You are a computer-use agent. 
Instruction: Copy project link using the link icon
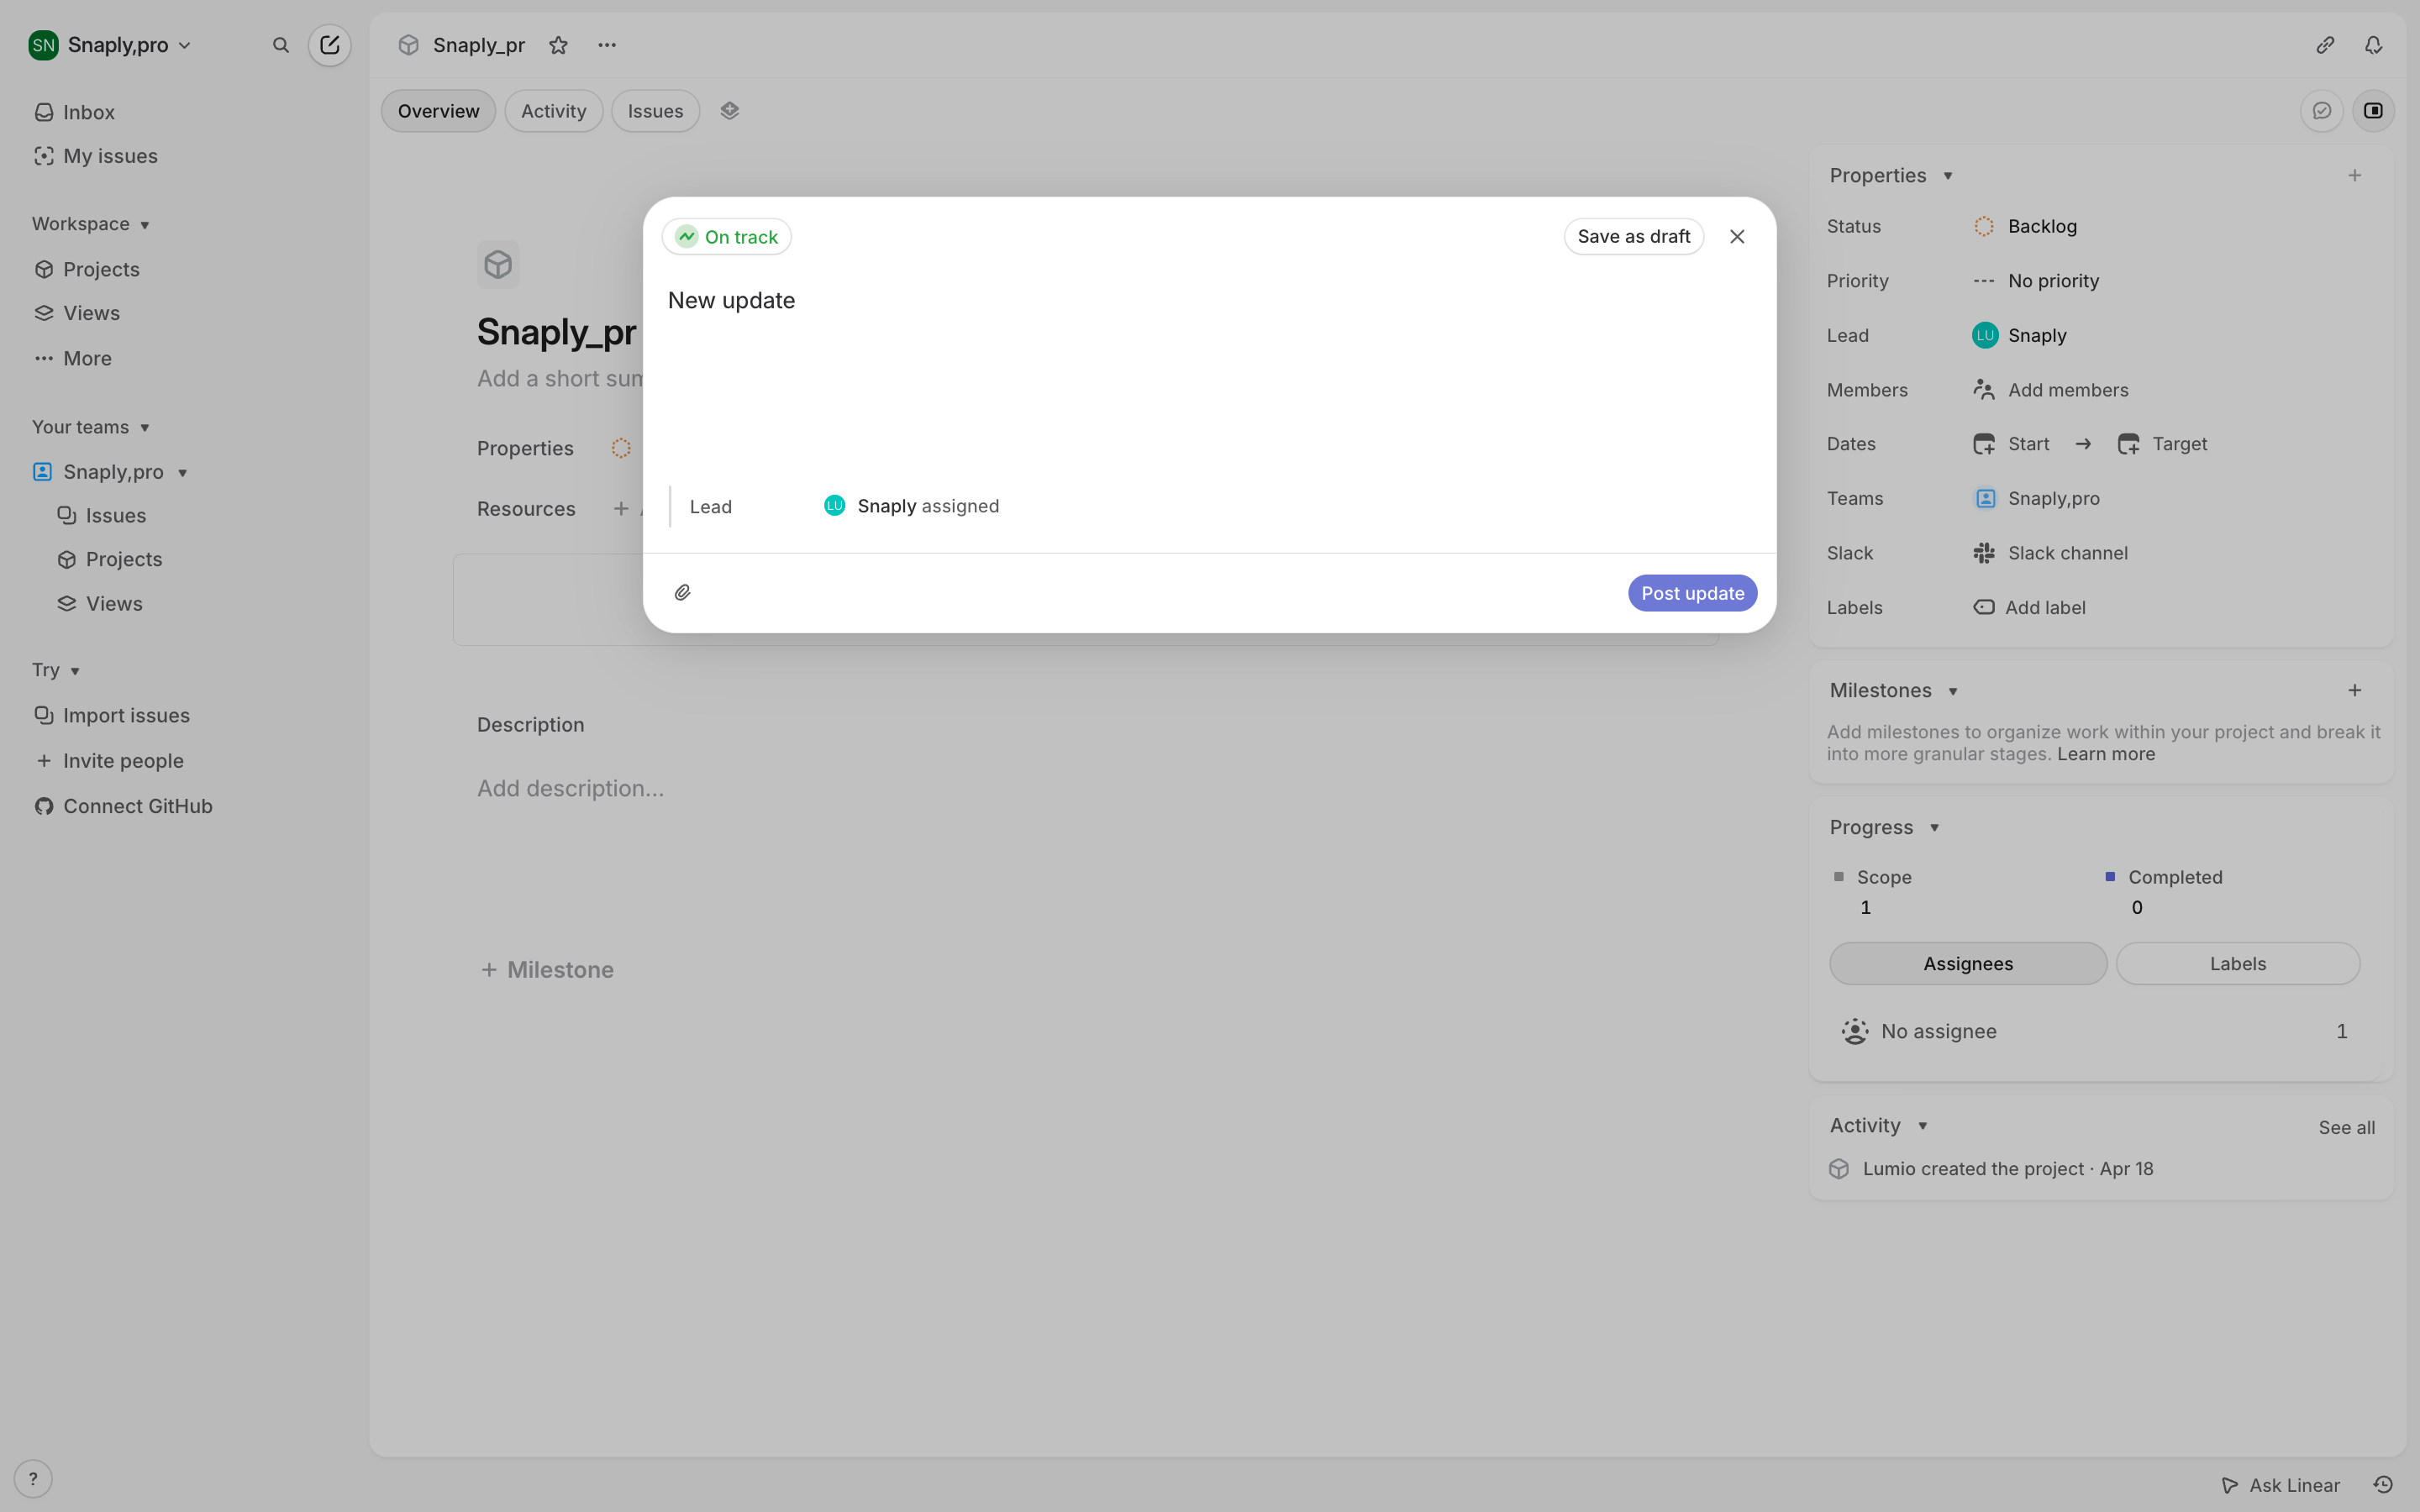click(x=2325, y=45)
